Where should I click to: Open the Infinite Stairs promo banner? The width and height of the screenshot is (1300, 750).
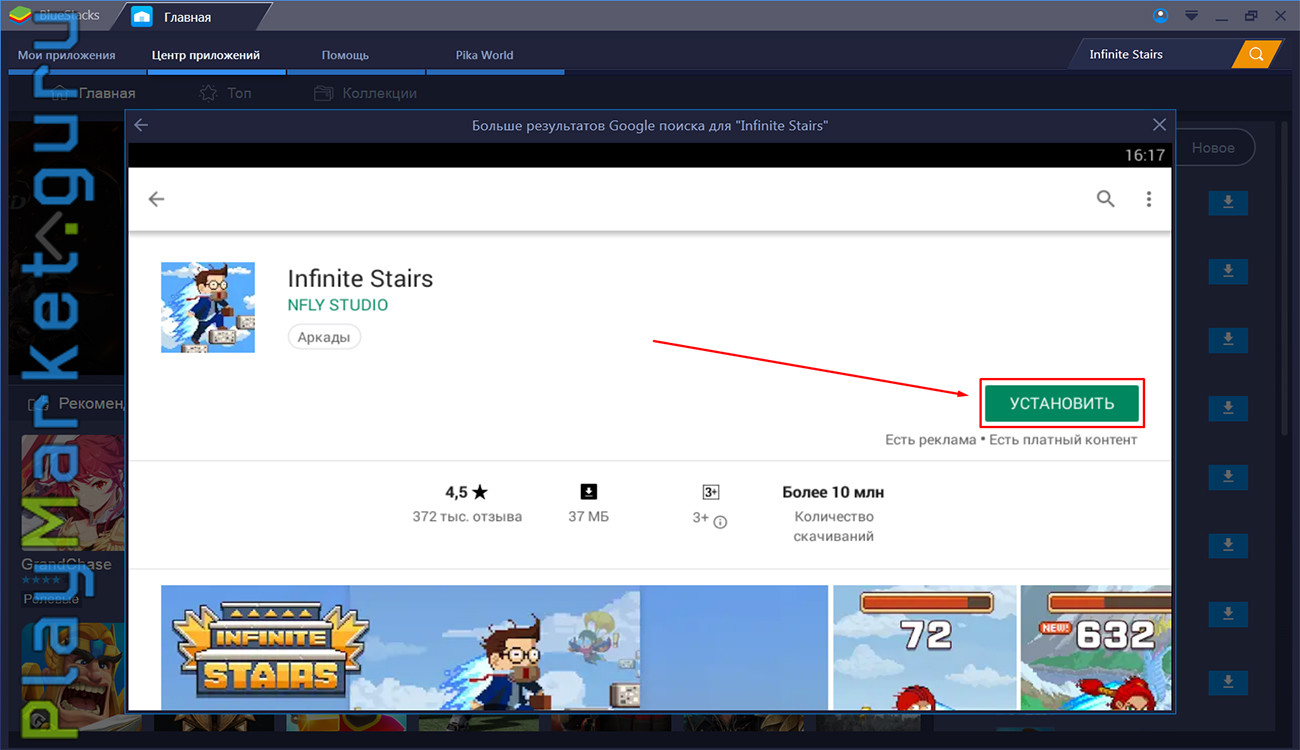click(494, 647)
